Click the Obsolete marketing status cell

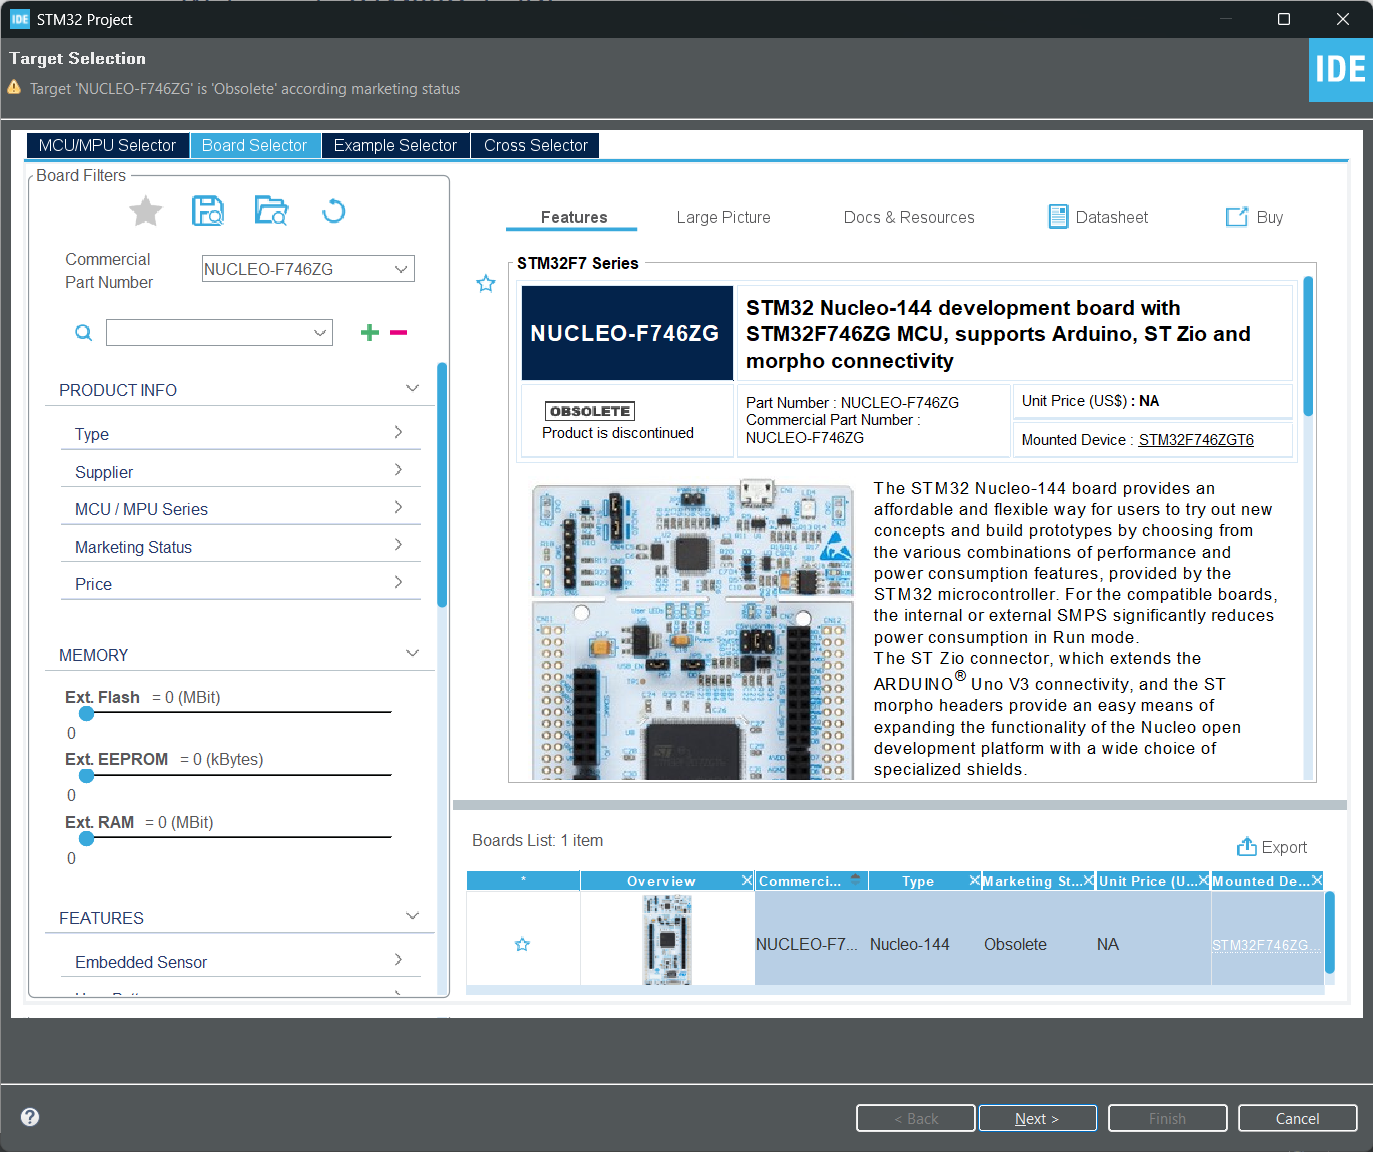pyautogui.click(x=1015, y=944)
